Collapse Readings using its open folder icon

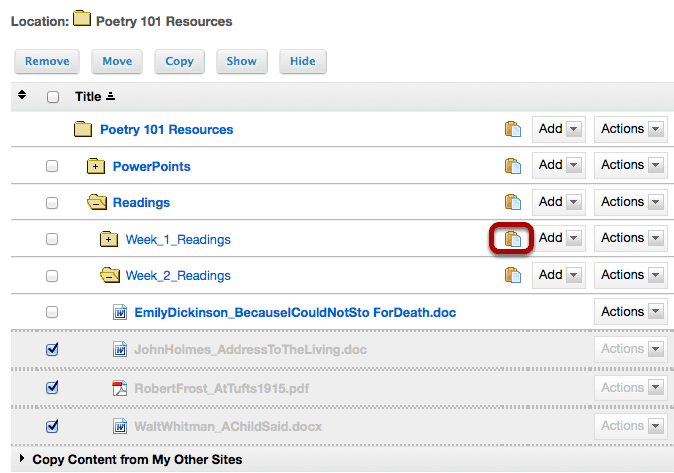[97, 202]
